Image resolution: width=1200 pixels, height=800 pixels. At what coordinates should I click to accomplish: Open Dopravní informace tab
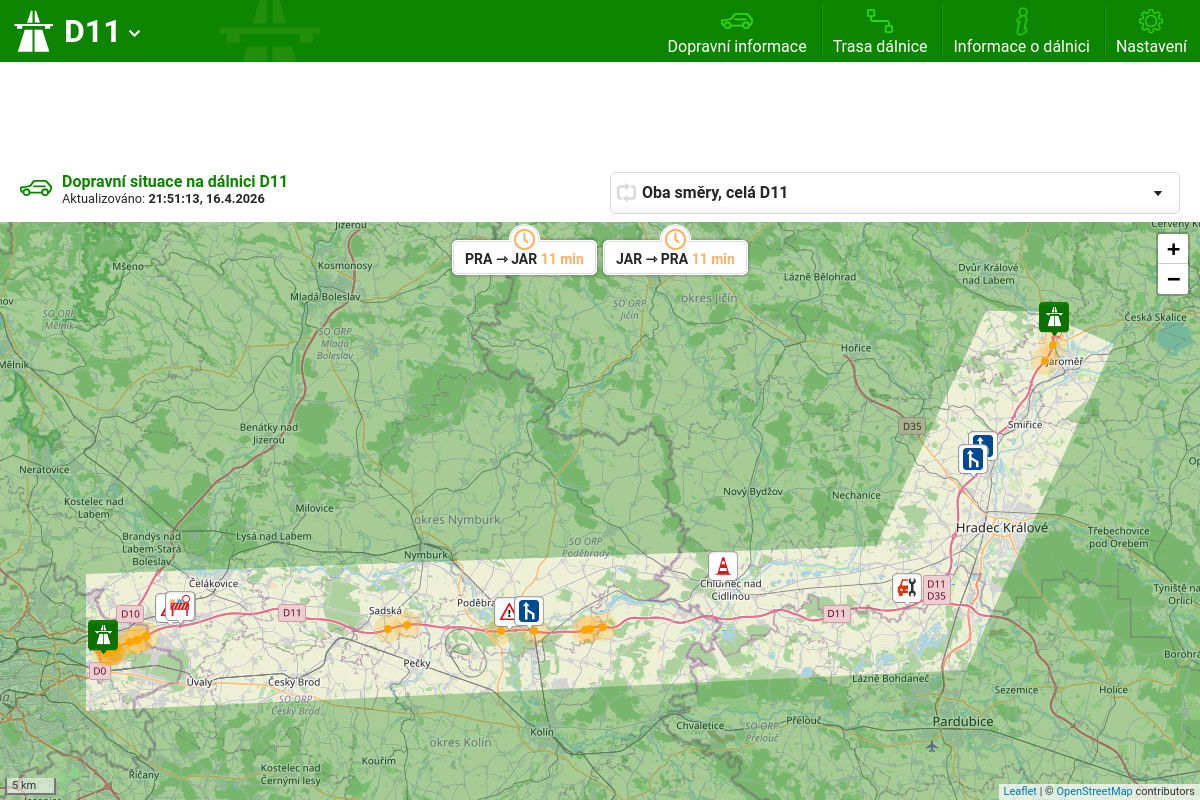coord(737,32)
